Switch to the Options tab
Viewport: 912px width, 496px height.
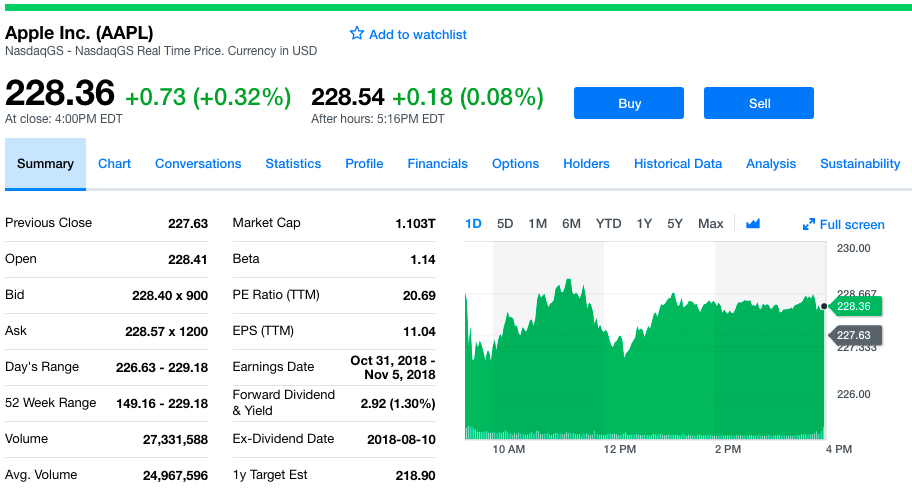pyautogui.click(x=515, y=164)
